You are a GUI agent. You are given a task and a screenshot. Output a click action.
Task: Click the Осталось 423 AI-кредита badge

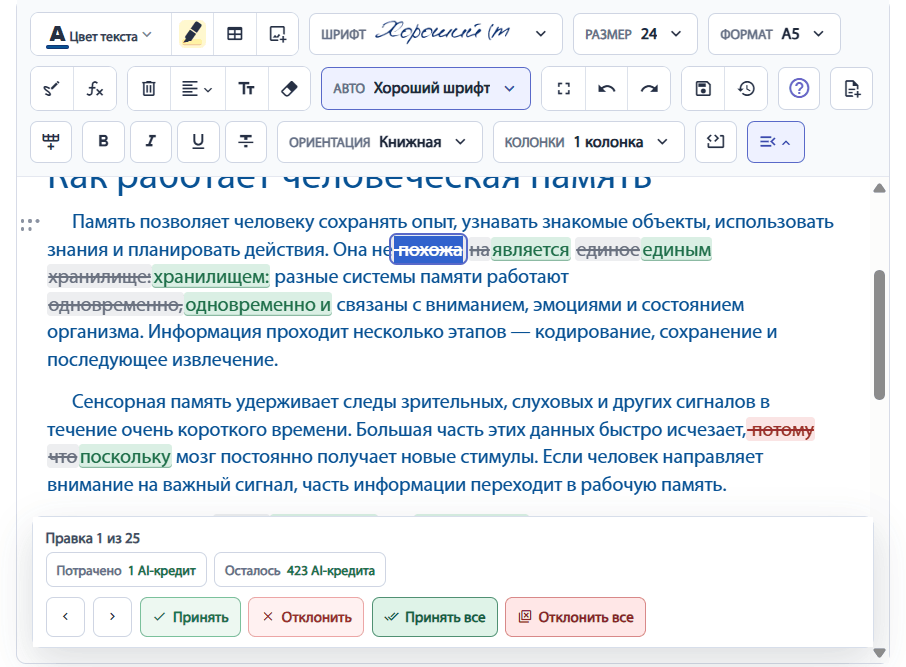(x=299, y=570)
